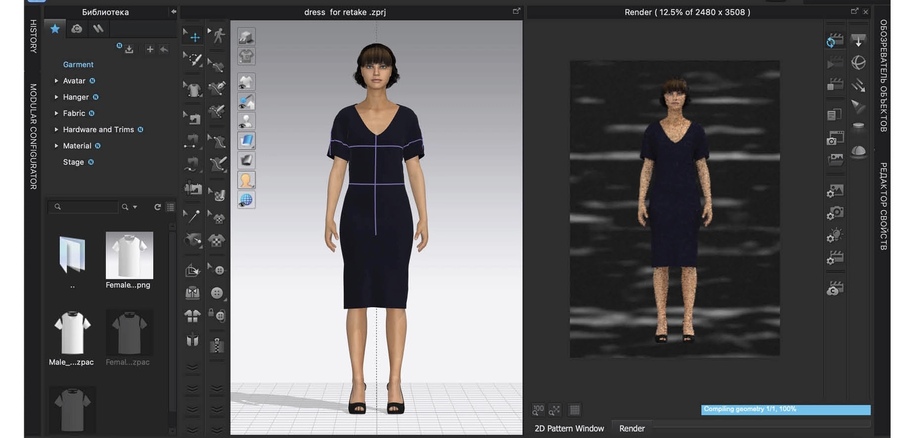This screenshot has width=900, height=438.
Task: Toggle show garment eye icon in 3D view
Action: tap(246, 82)
